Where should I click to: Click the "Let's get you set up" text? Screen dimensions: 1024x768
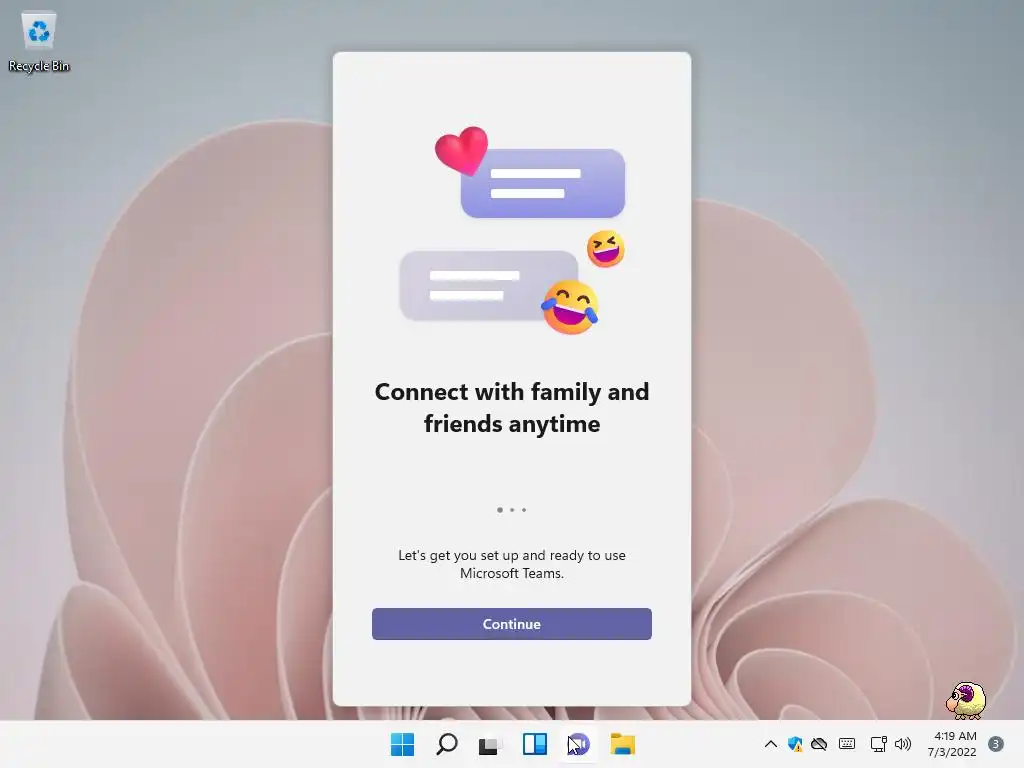[x=511, y=564]
